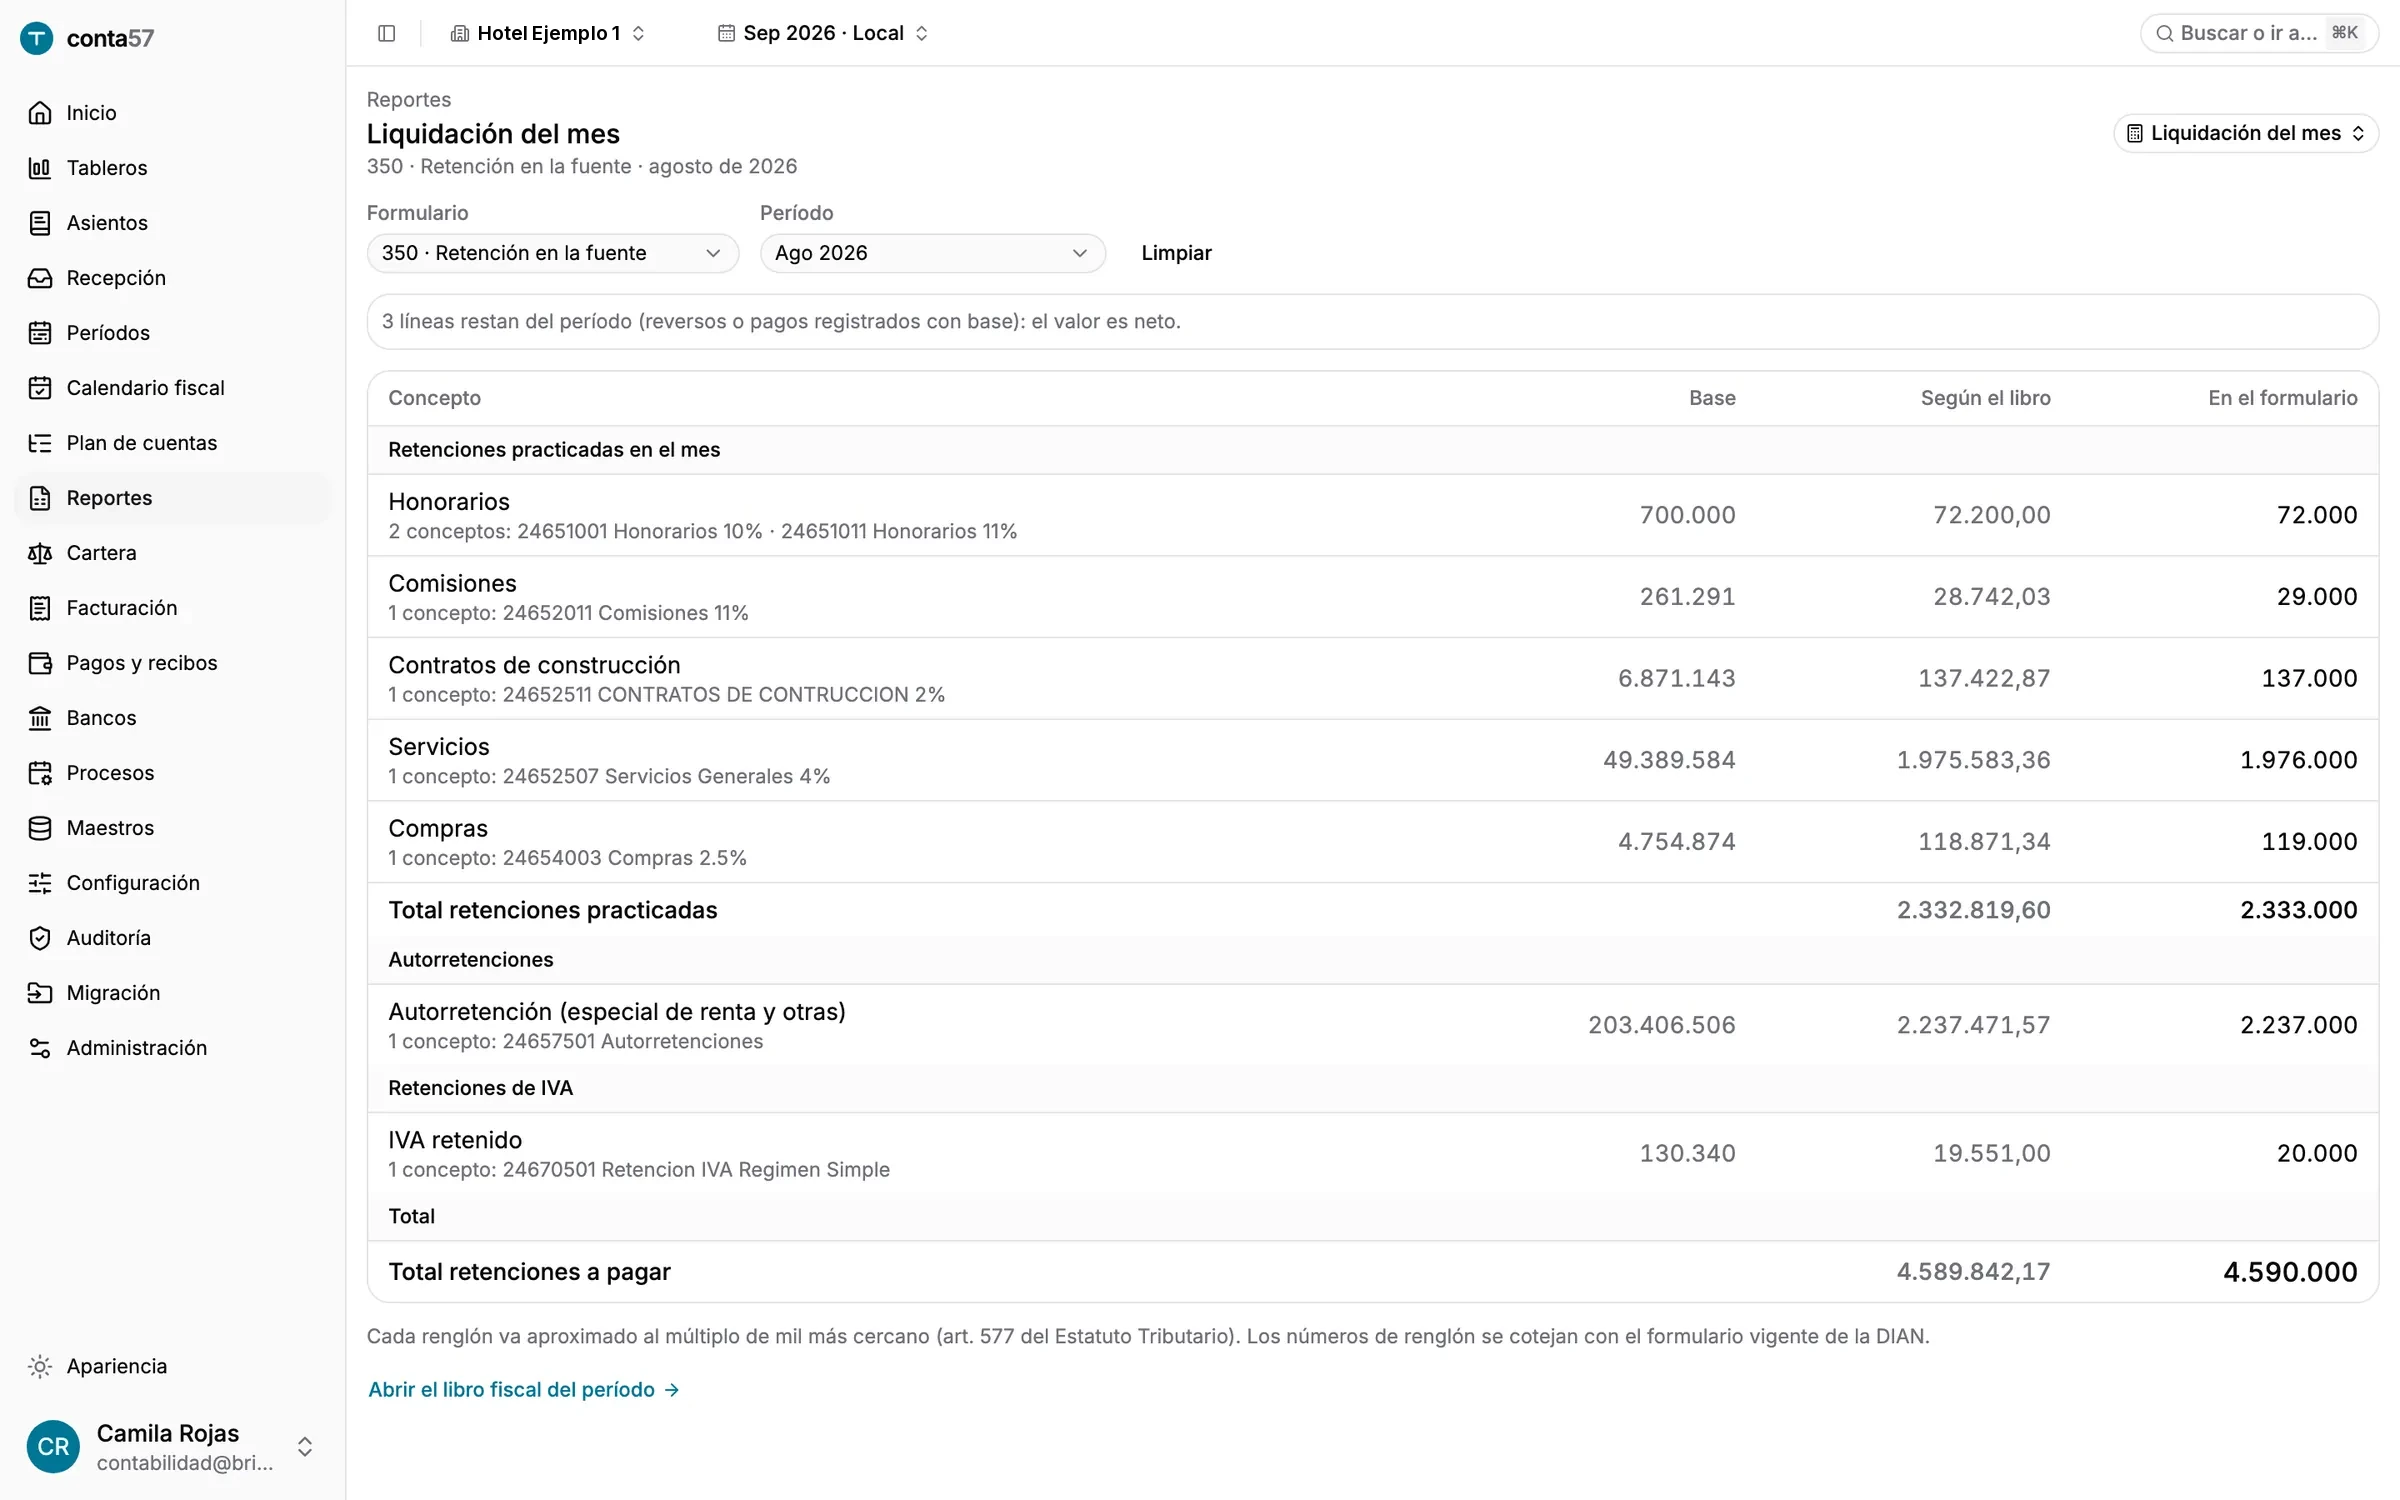
Task: Open the Liquidación del mes report selector
Action: pos(2245,133)
